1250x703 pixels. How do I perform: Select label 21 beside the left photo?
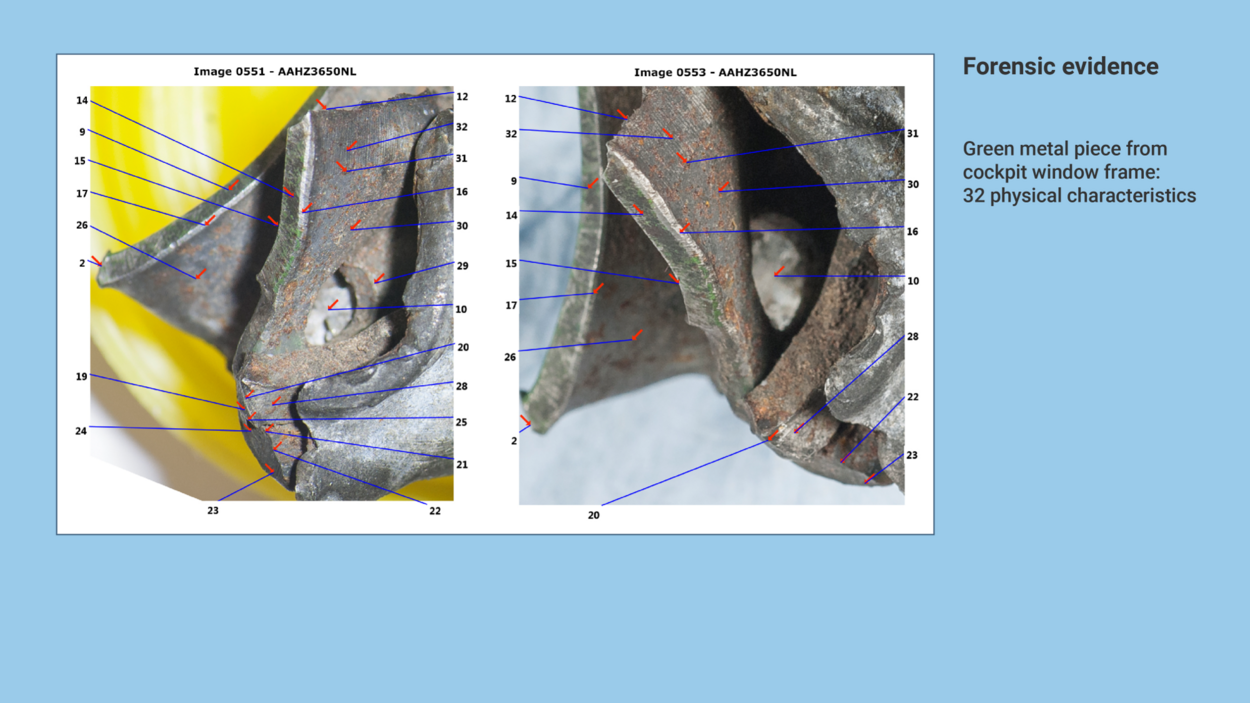pos(462,465)
